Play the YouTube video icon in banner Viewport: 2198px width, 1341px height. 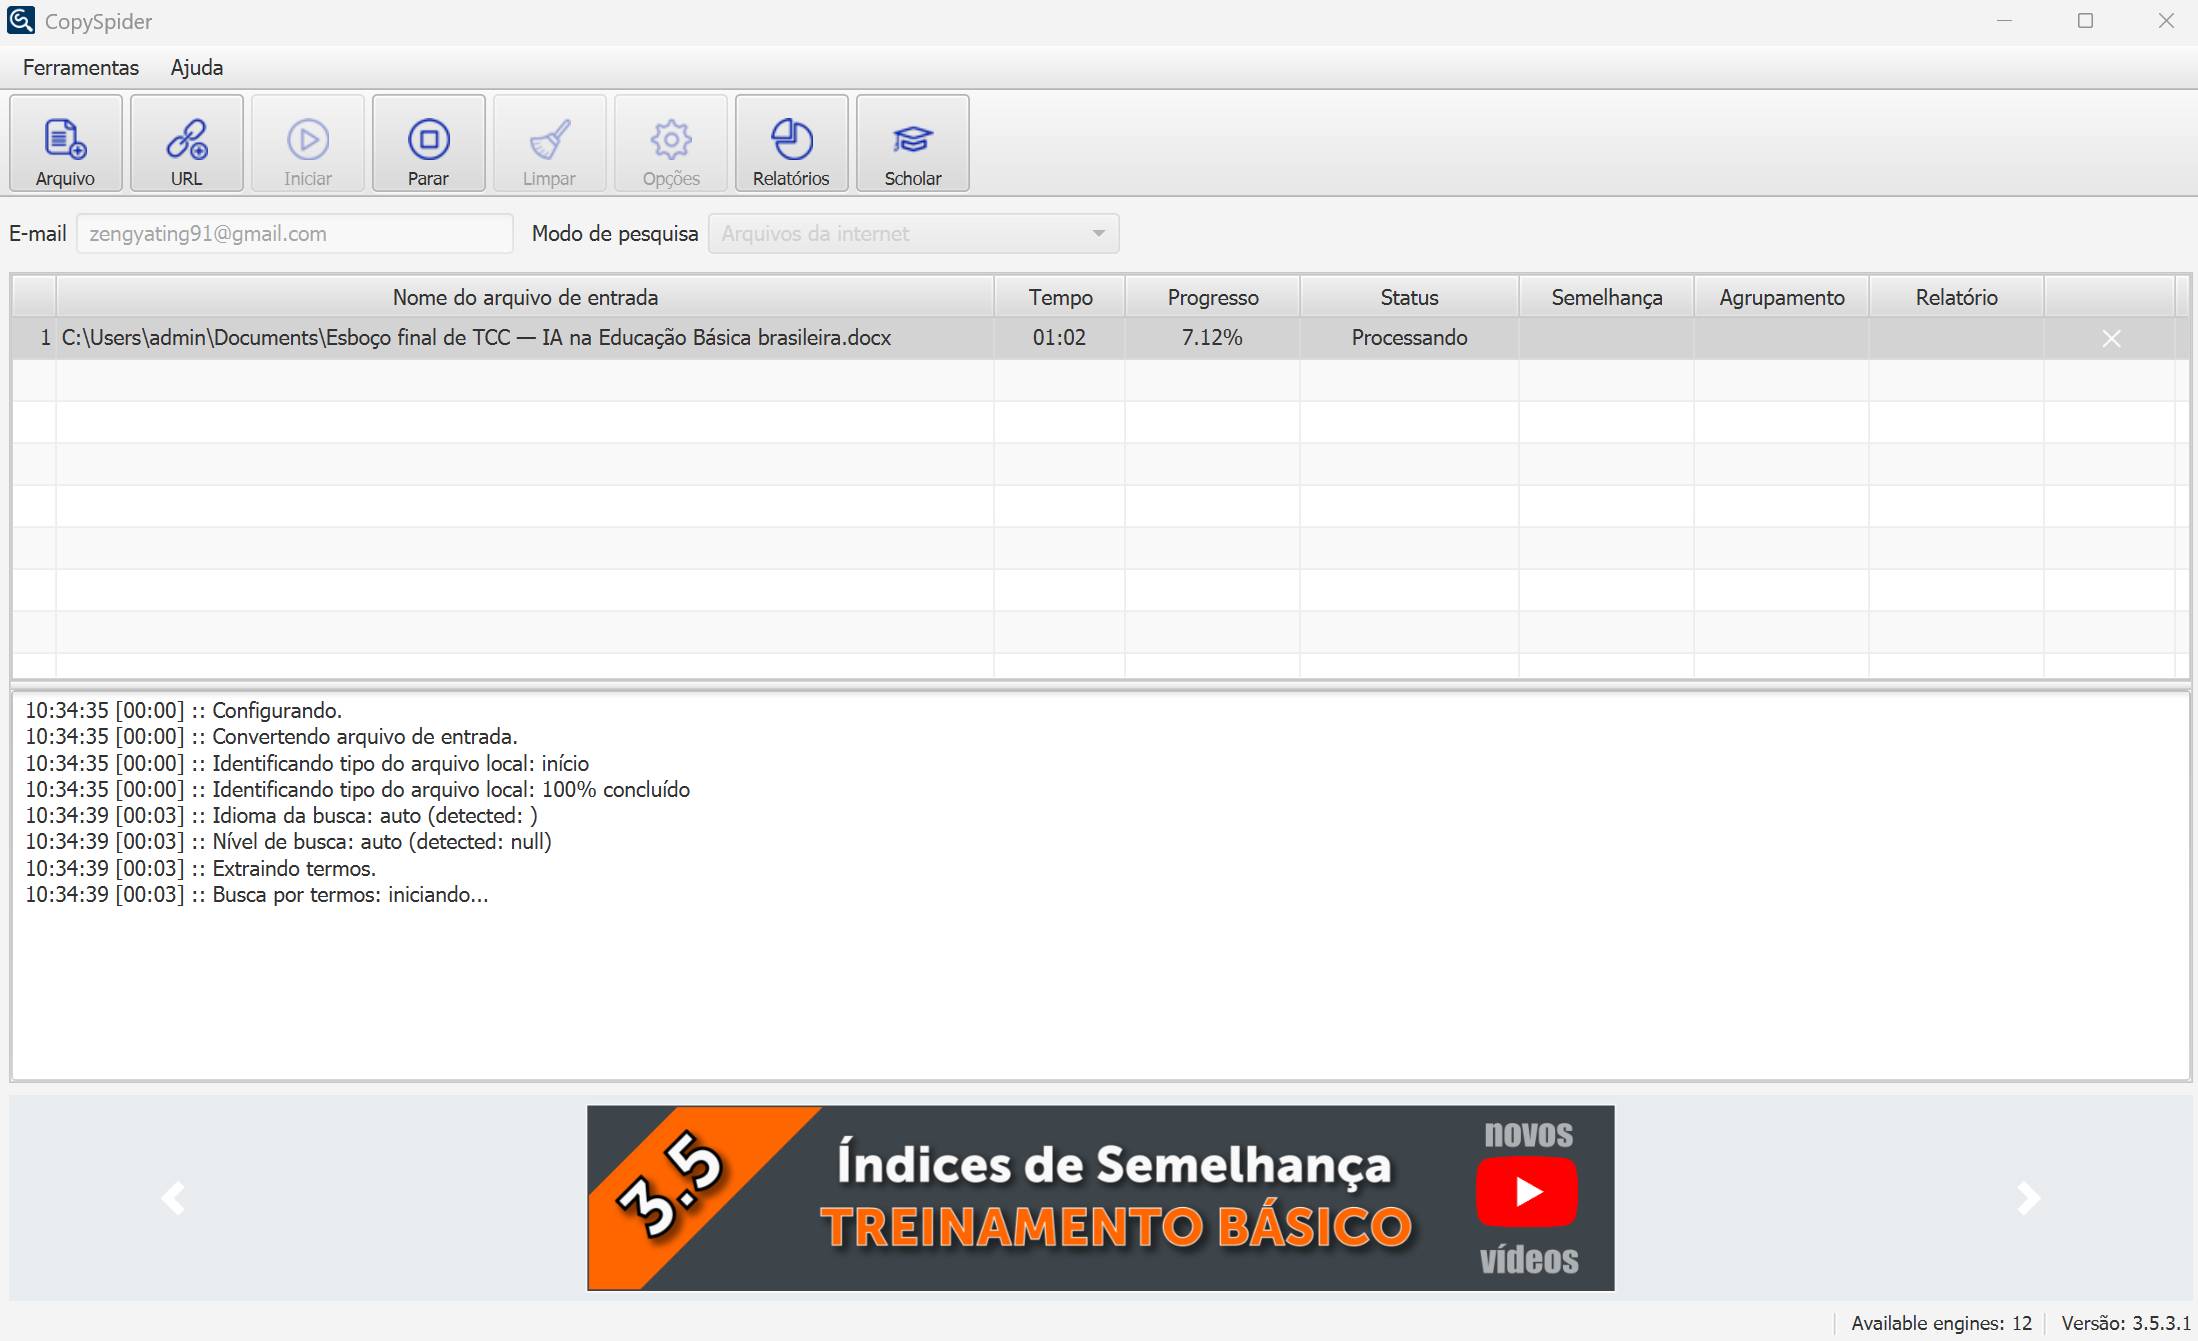[1527, 1191]
